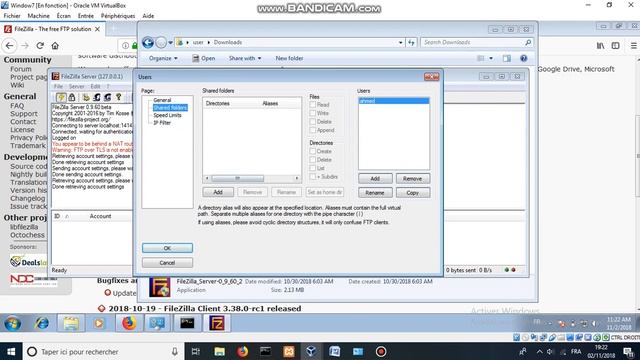
Task: Open the File menu in FileZilla Server
Action: 58,87
